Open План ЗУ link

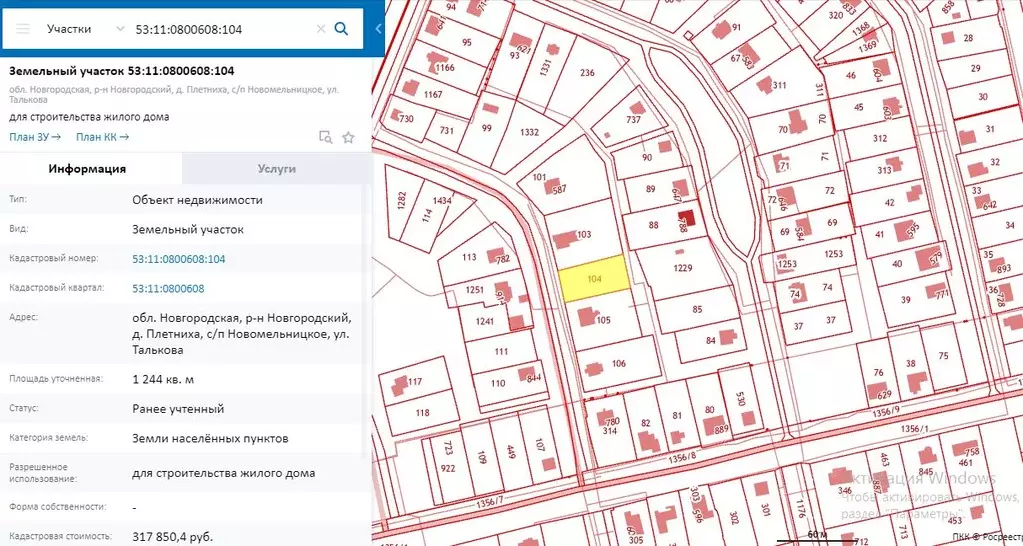tap(35, 136)
